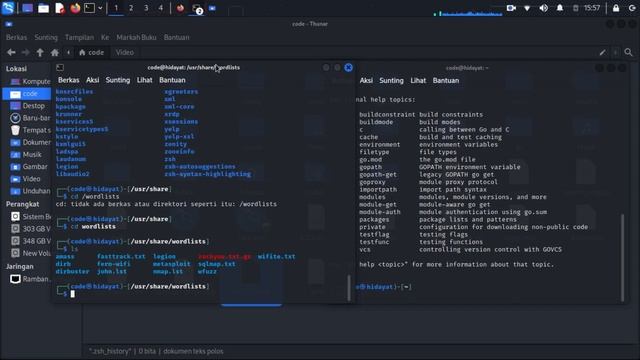Open 'Baru-bar' recent in sidebar
Image resolution: width=640 pixels, height=360 pixels.
(27, 118)
